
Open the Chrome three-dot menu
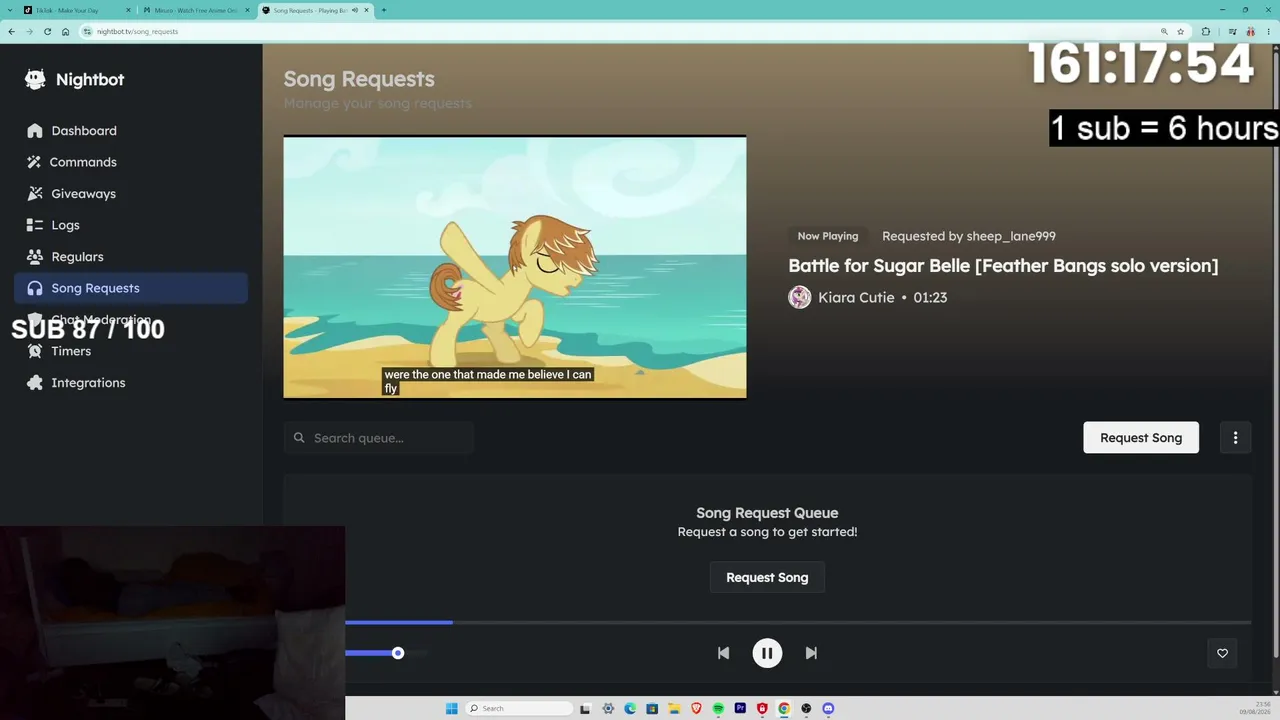pos(1268,31)
